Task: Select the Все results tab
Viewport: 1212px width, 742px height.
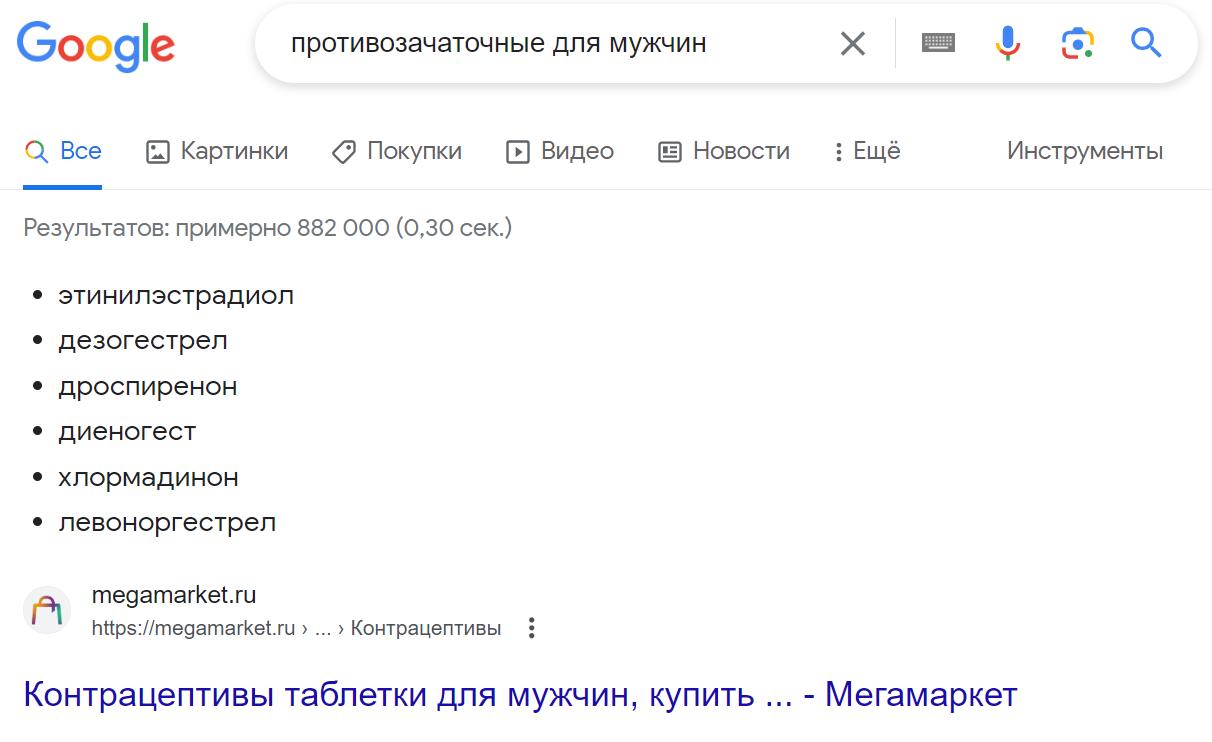Action: (63, 151)
